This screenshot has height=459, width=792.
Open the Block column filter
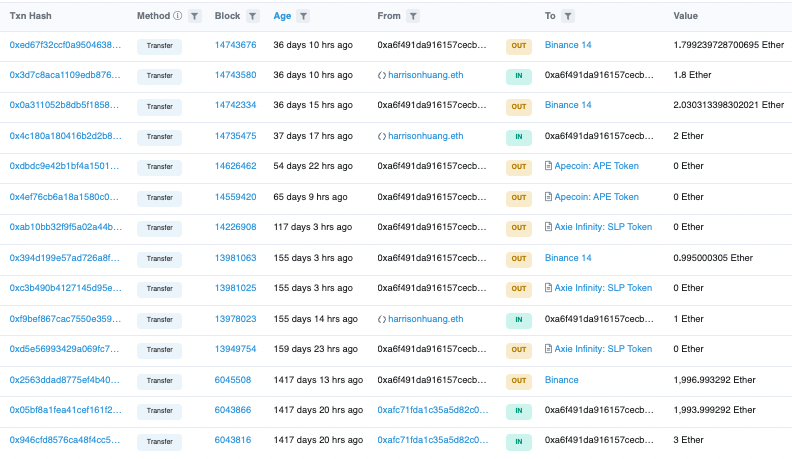(253, 16)
